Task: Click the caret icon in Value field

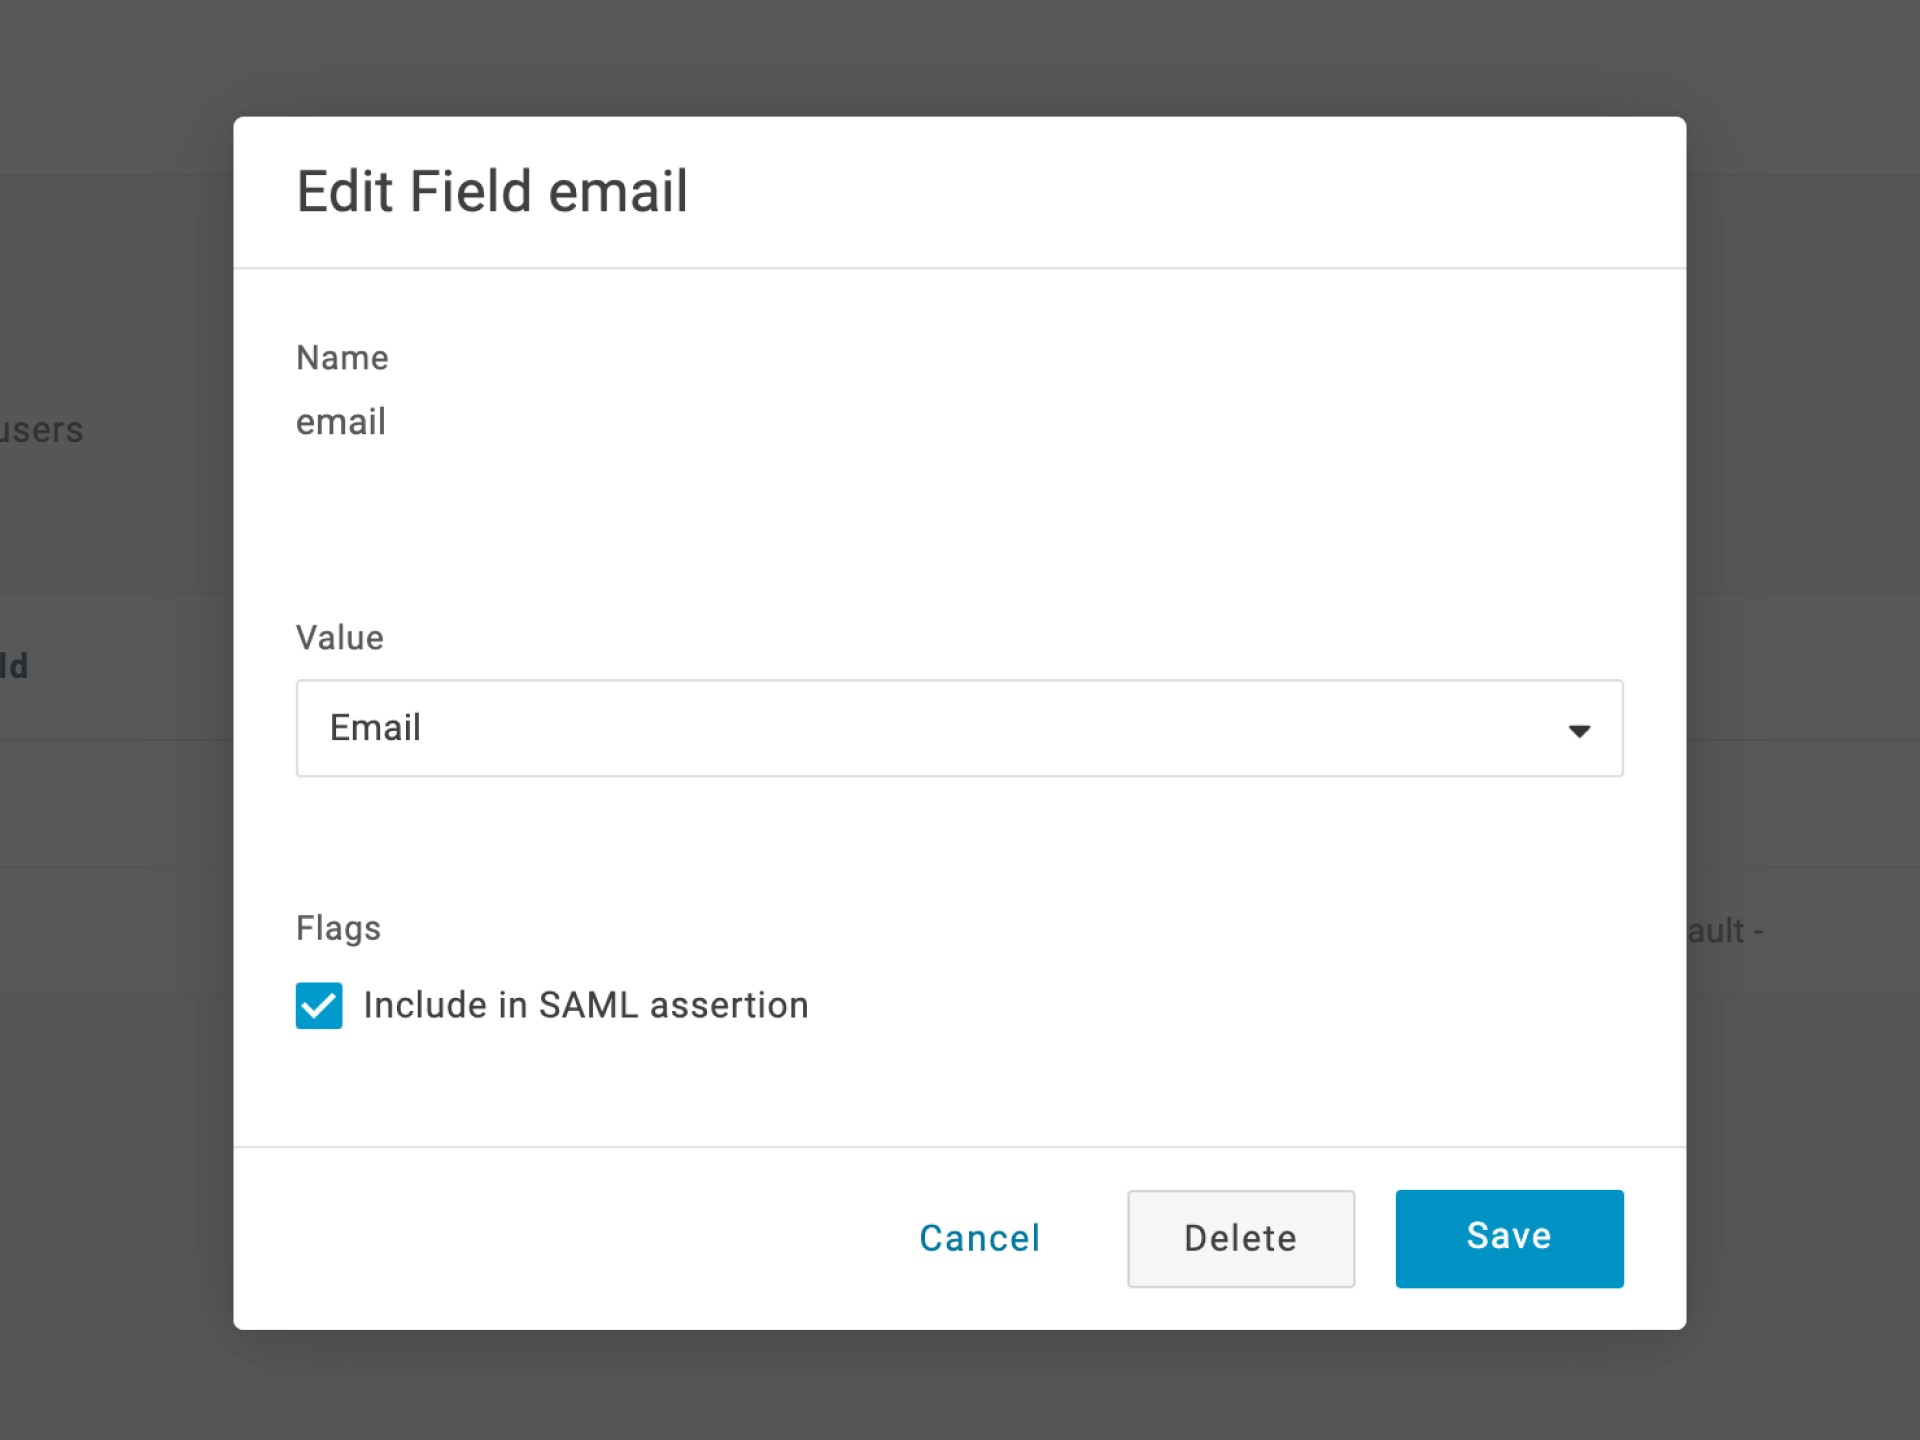Action: (x=1579, y=731)
